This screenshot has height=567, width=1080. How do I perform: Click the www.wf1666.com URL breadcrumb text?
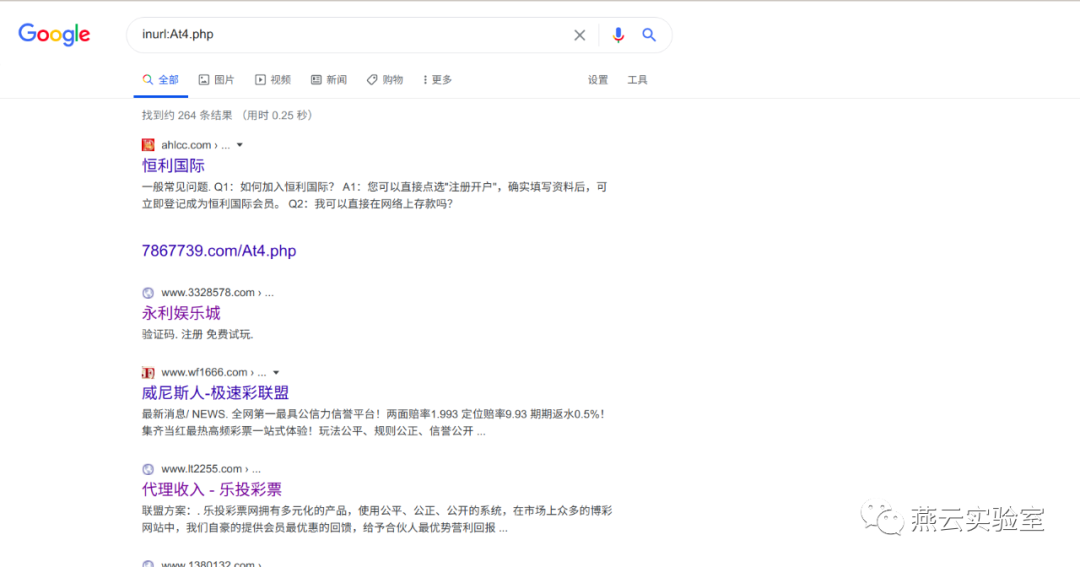(214, 373)
